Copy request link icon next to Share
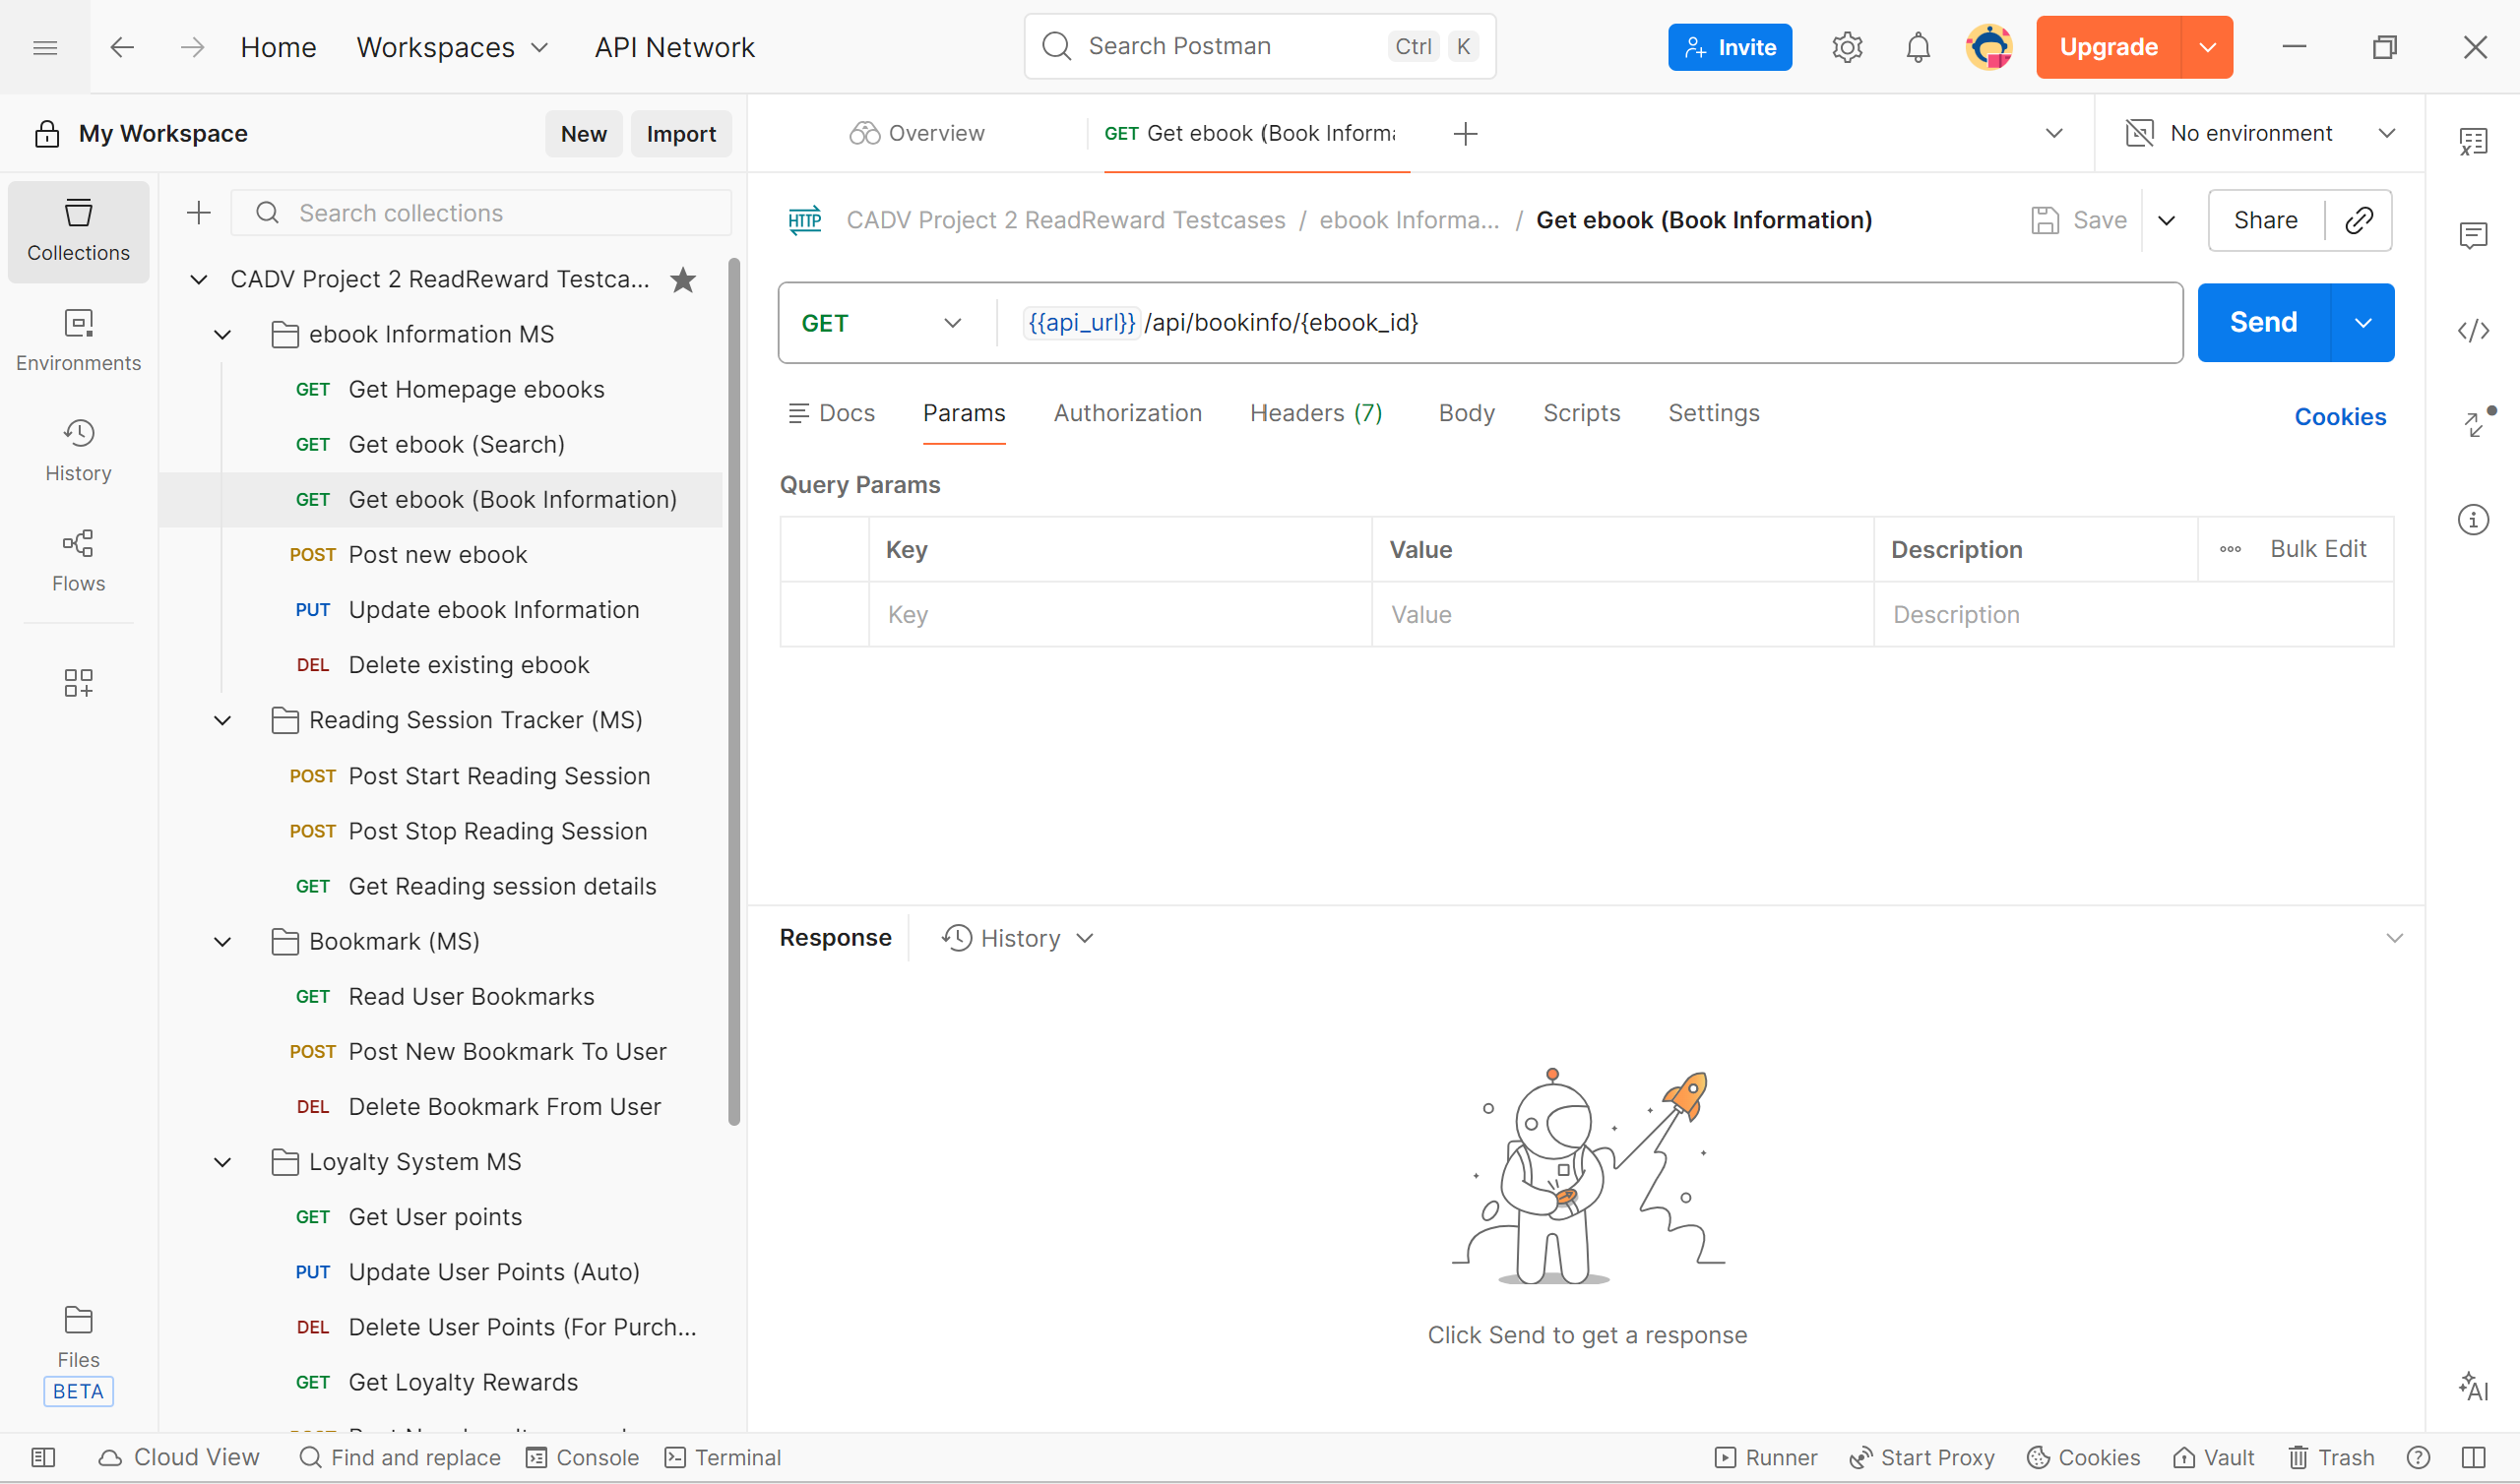Image resolution: width=2520 pixels, height=1484 pixels. (x=2359, y=220)
